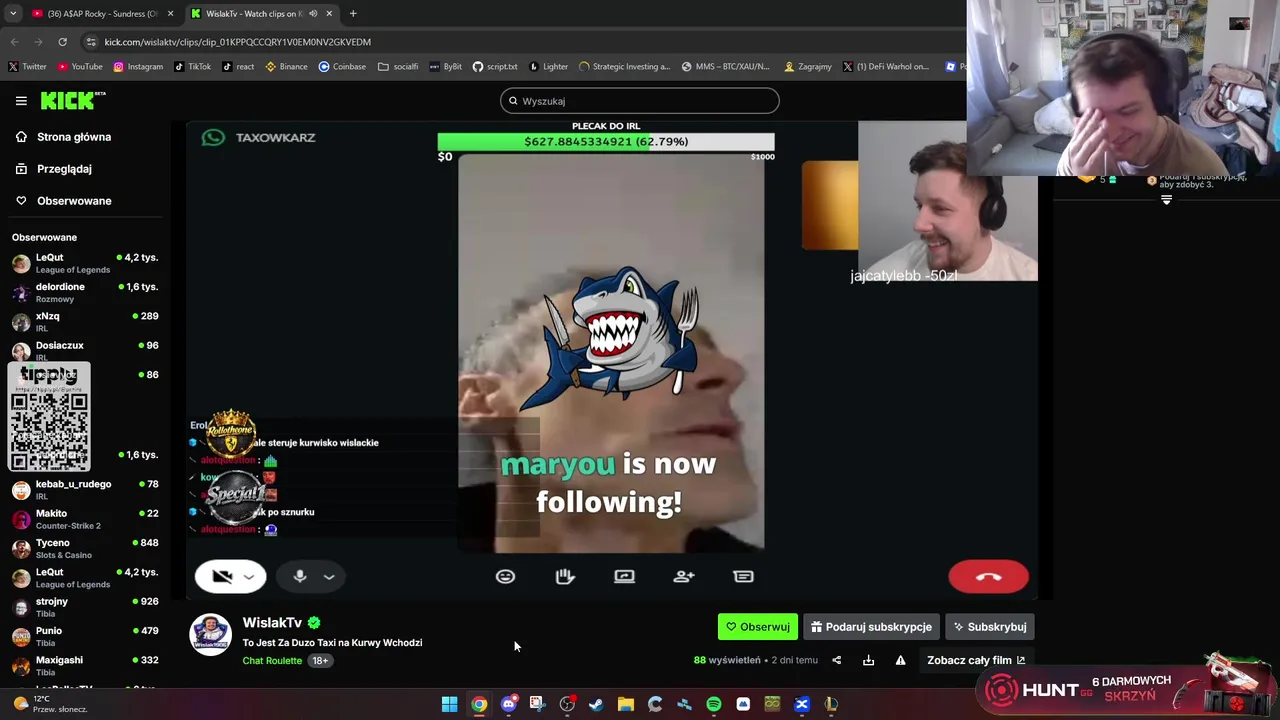Click the add participant icon

(684, 576)
